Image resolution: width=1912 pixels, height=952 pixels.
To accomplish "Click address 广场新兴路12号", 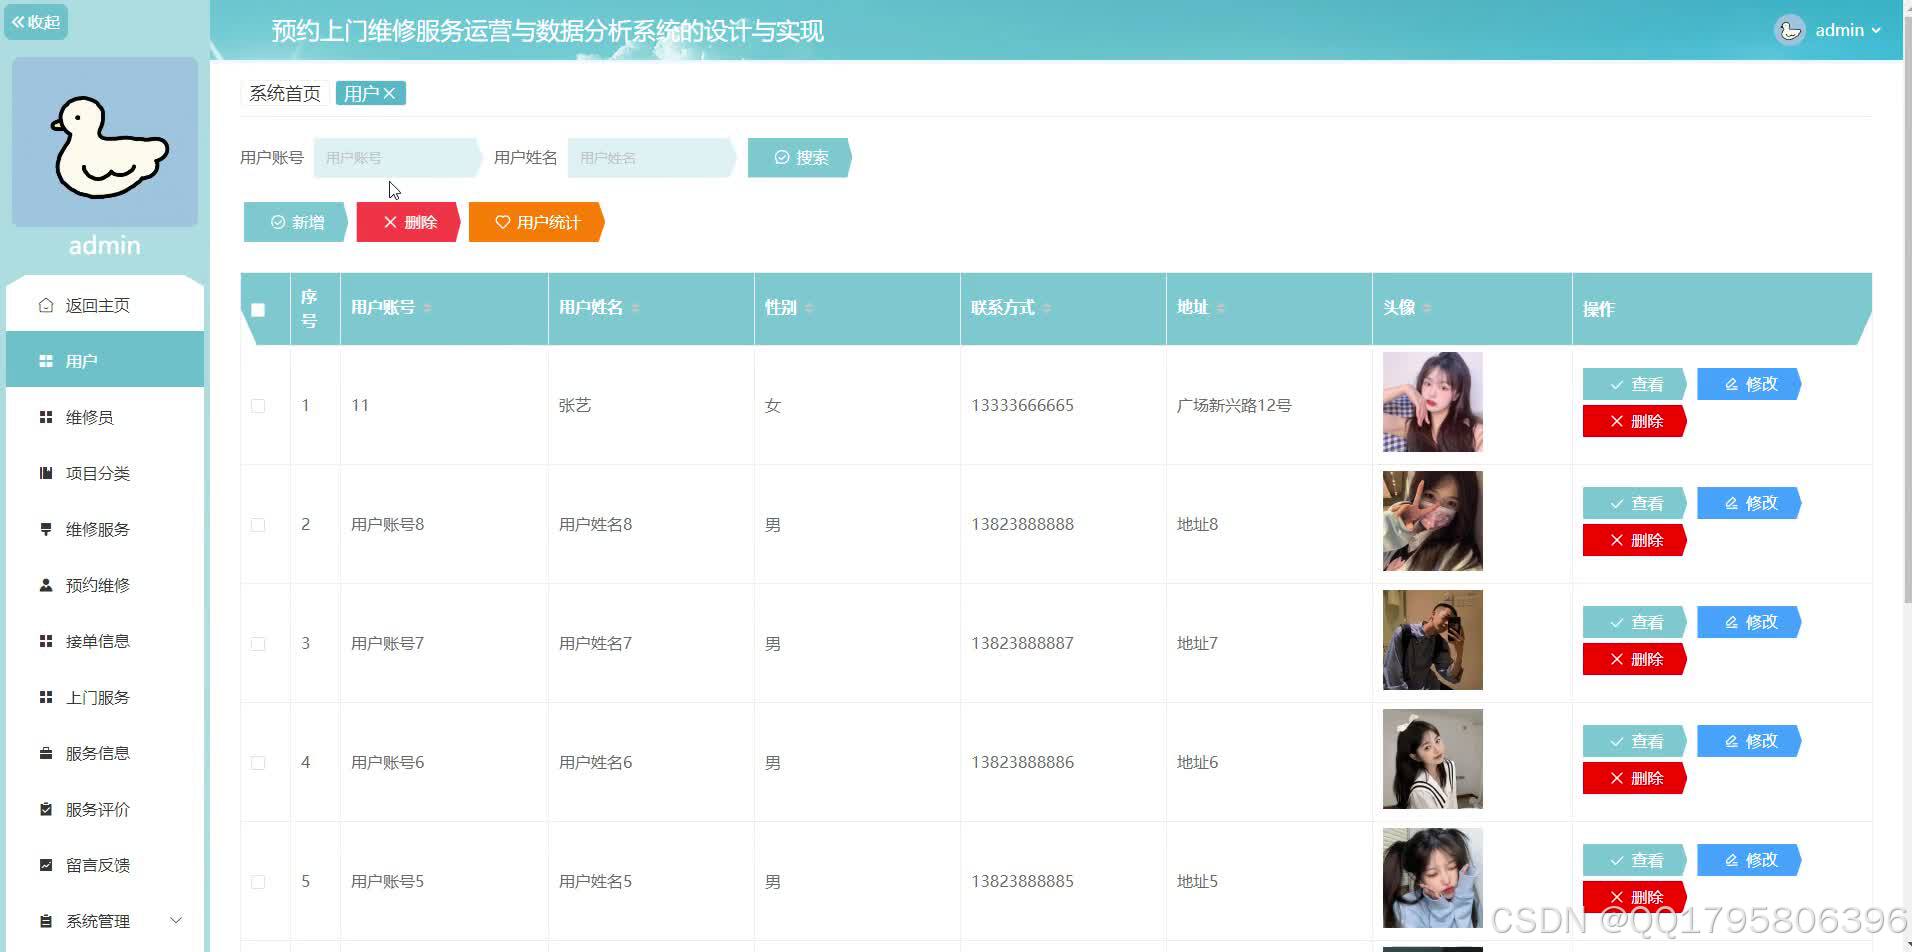I will [1234, 405].
